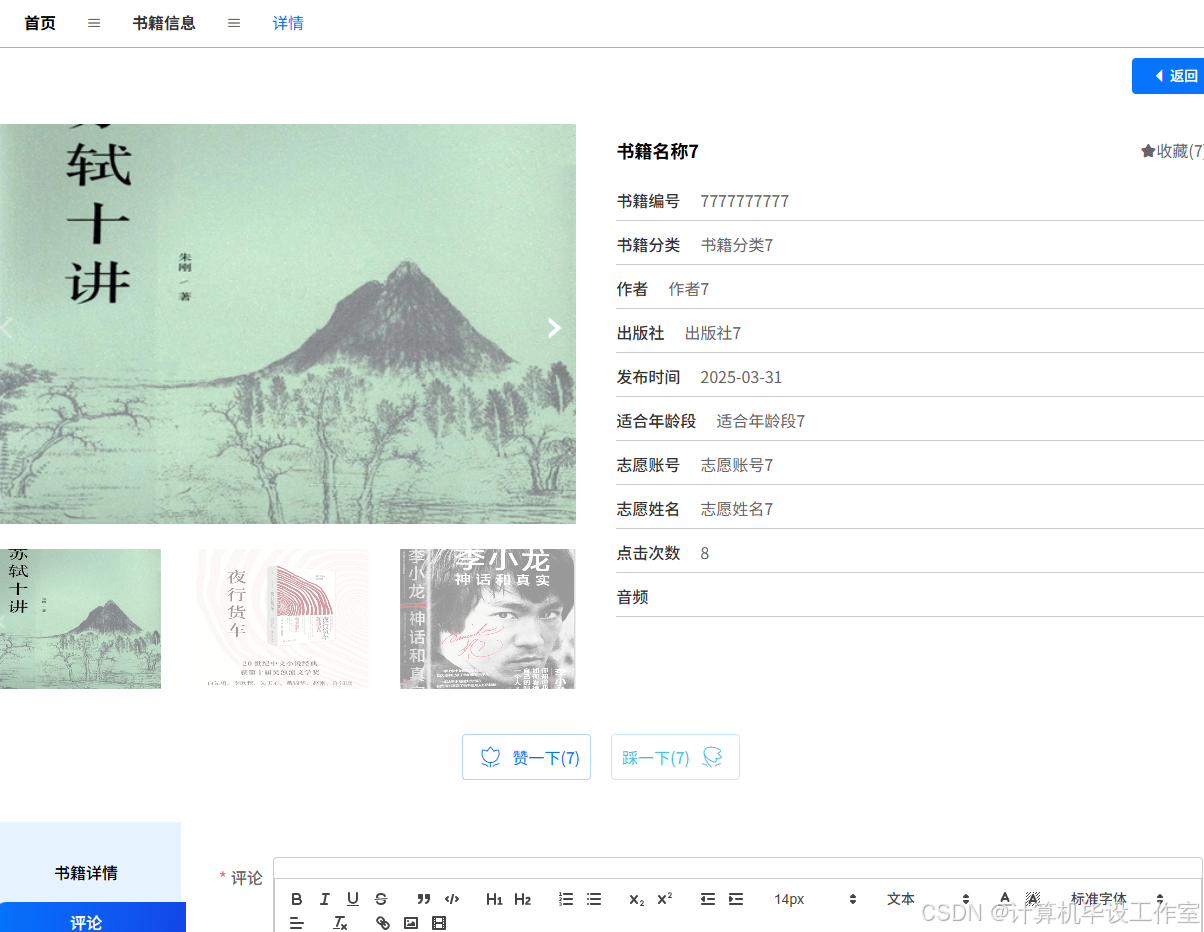The image size is (1204, 932).
Task: Select the 夜行货车 thumbnail
Action: (282, 619)
